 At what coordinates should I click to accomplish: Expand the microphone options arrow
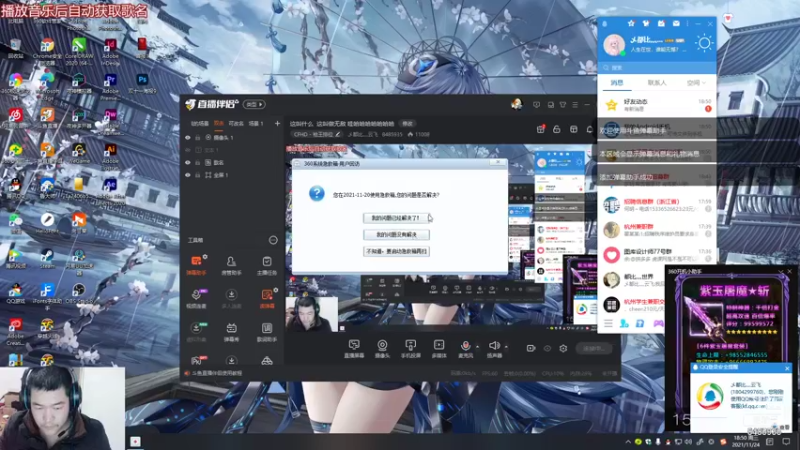tap(478, 347)
